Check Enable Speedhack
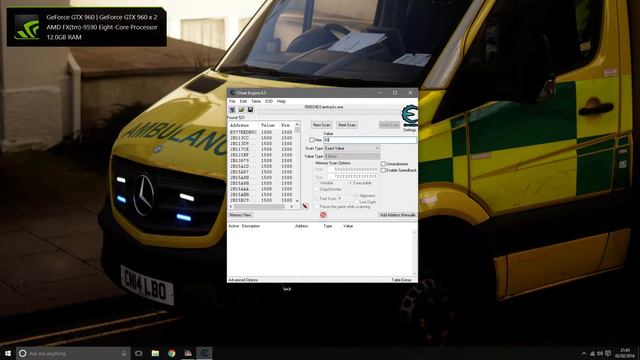640x360 pixels. (x=383, y=170)
